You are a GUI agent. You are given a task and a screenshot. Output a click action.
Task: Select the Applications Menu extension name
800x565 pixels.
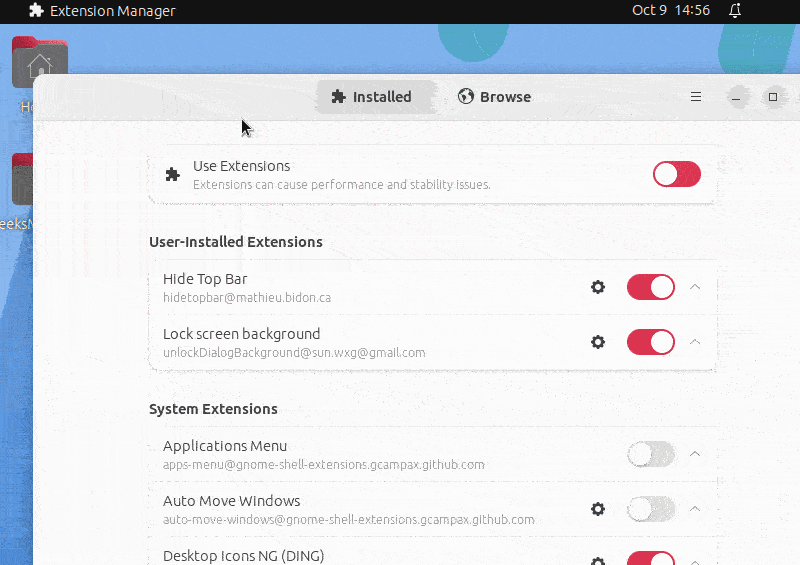(224, 446)
